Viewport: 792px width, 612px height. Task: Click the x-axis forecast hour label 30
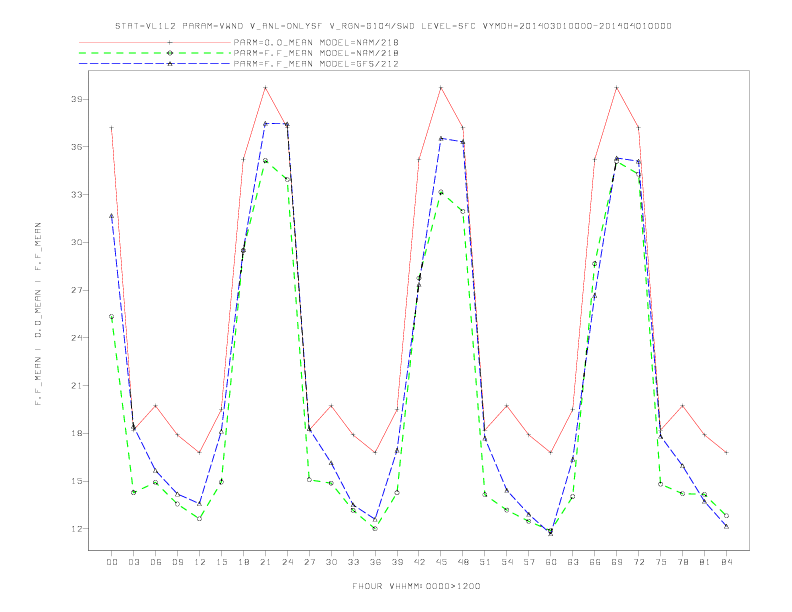coord(331,562)
